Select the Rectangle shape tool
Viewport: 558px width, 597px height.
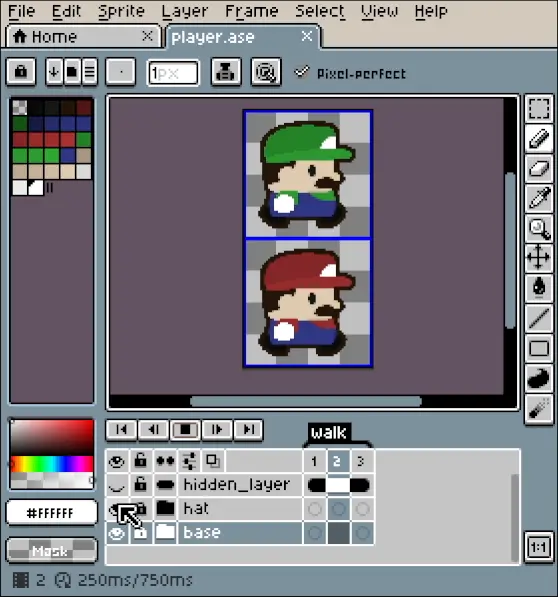[539, 347]
